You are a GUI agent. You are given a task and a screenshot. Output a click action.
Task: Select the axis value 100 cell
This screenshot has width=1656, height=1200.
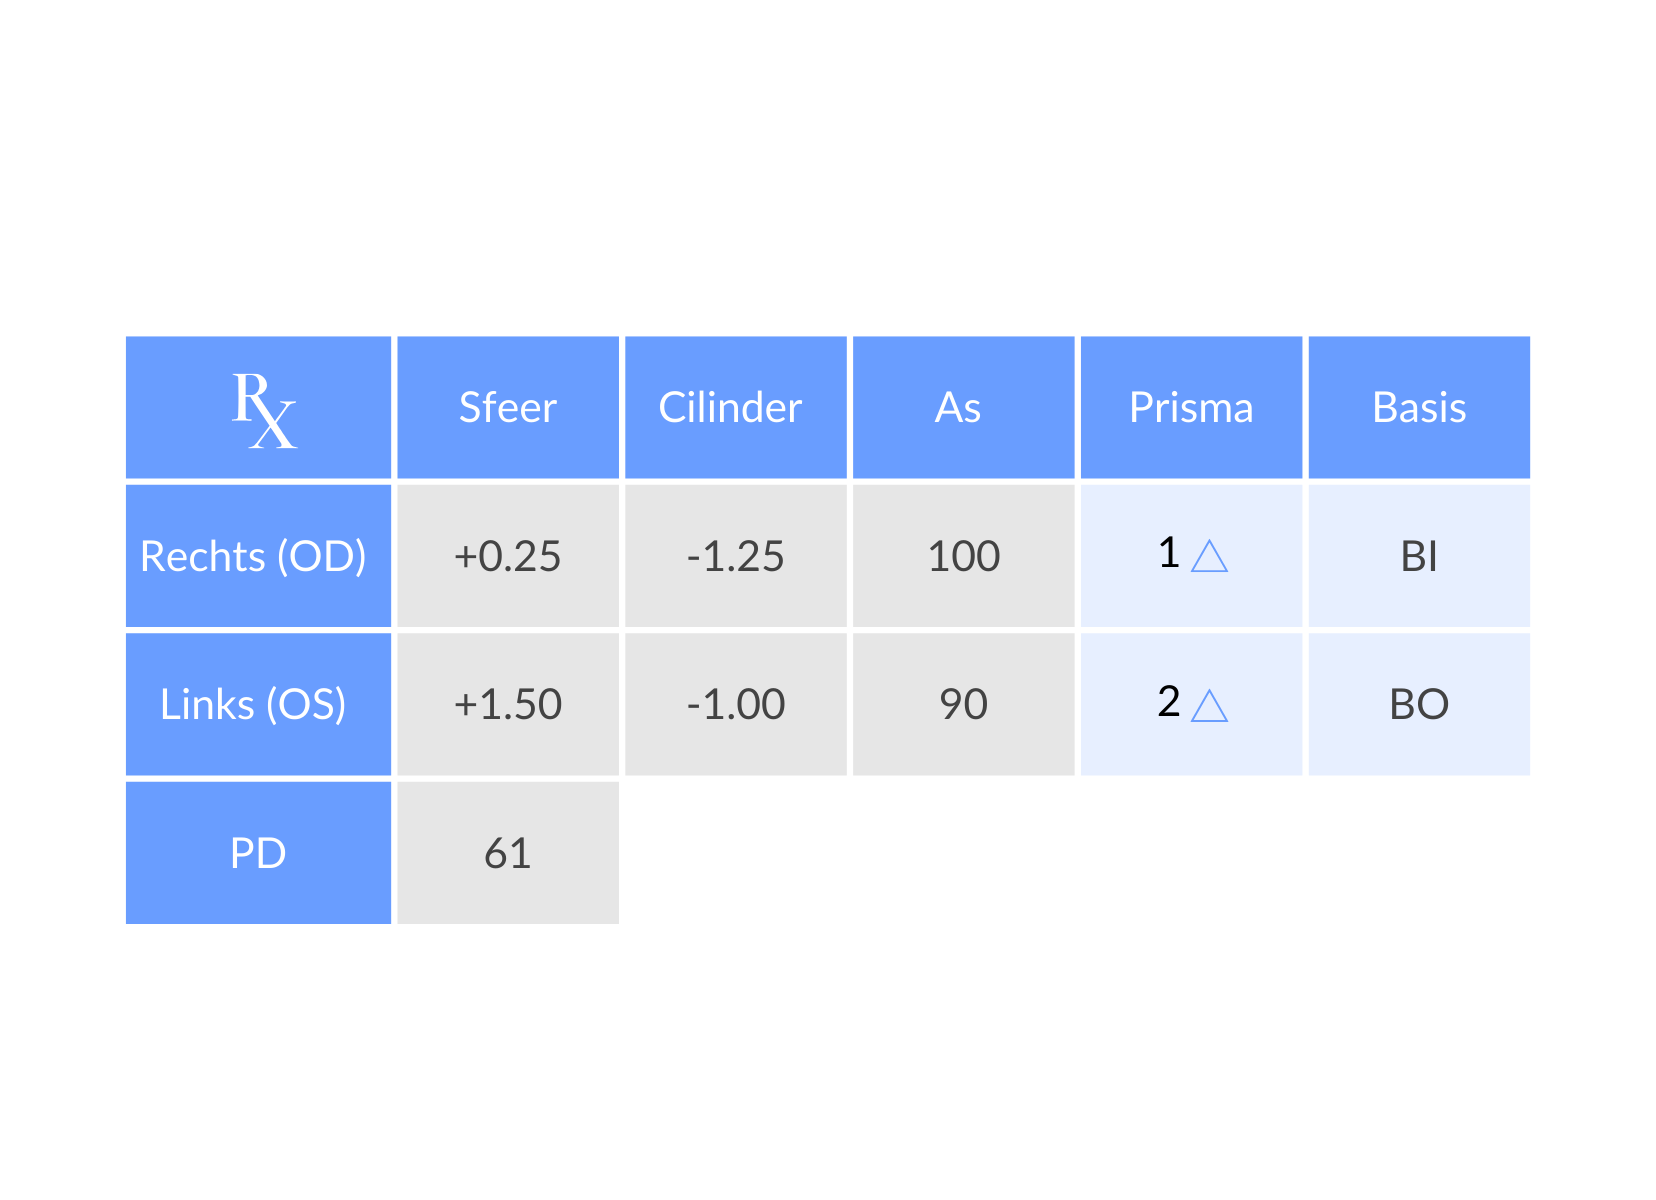click(963, 556)
